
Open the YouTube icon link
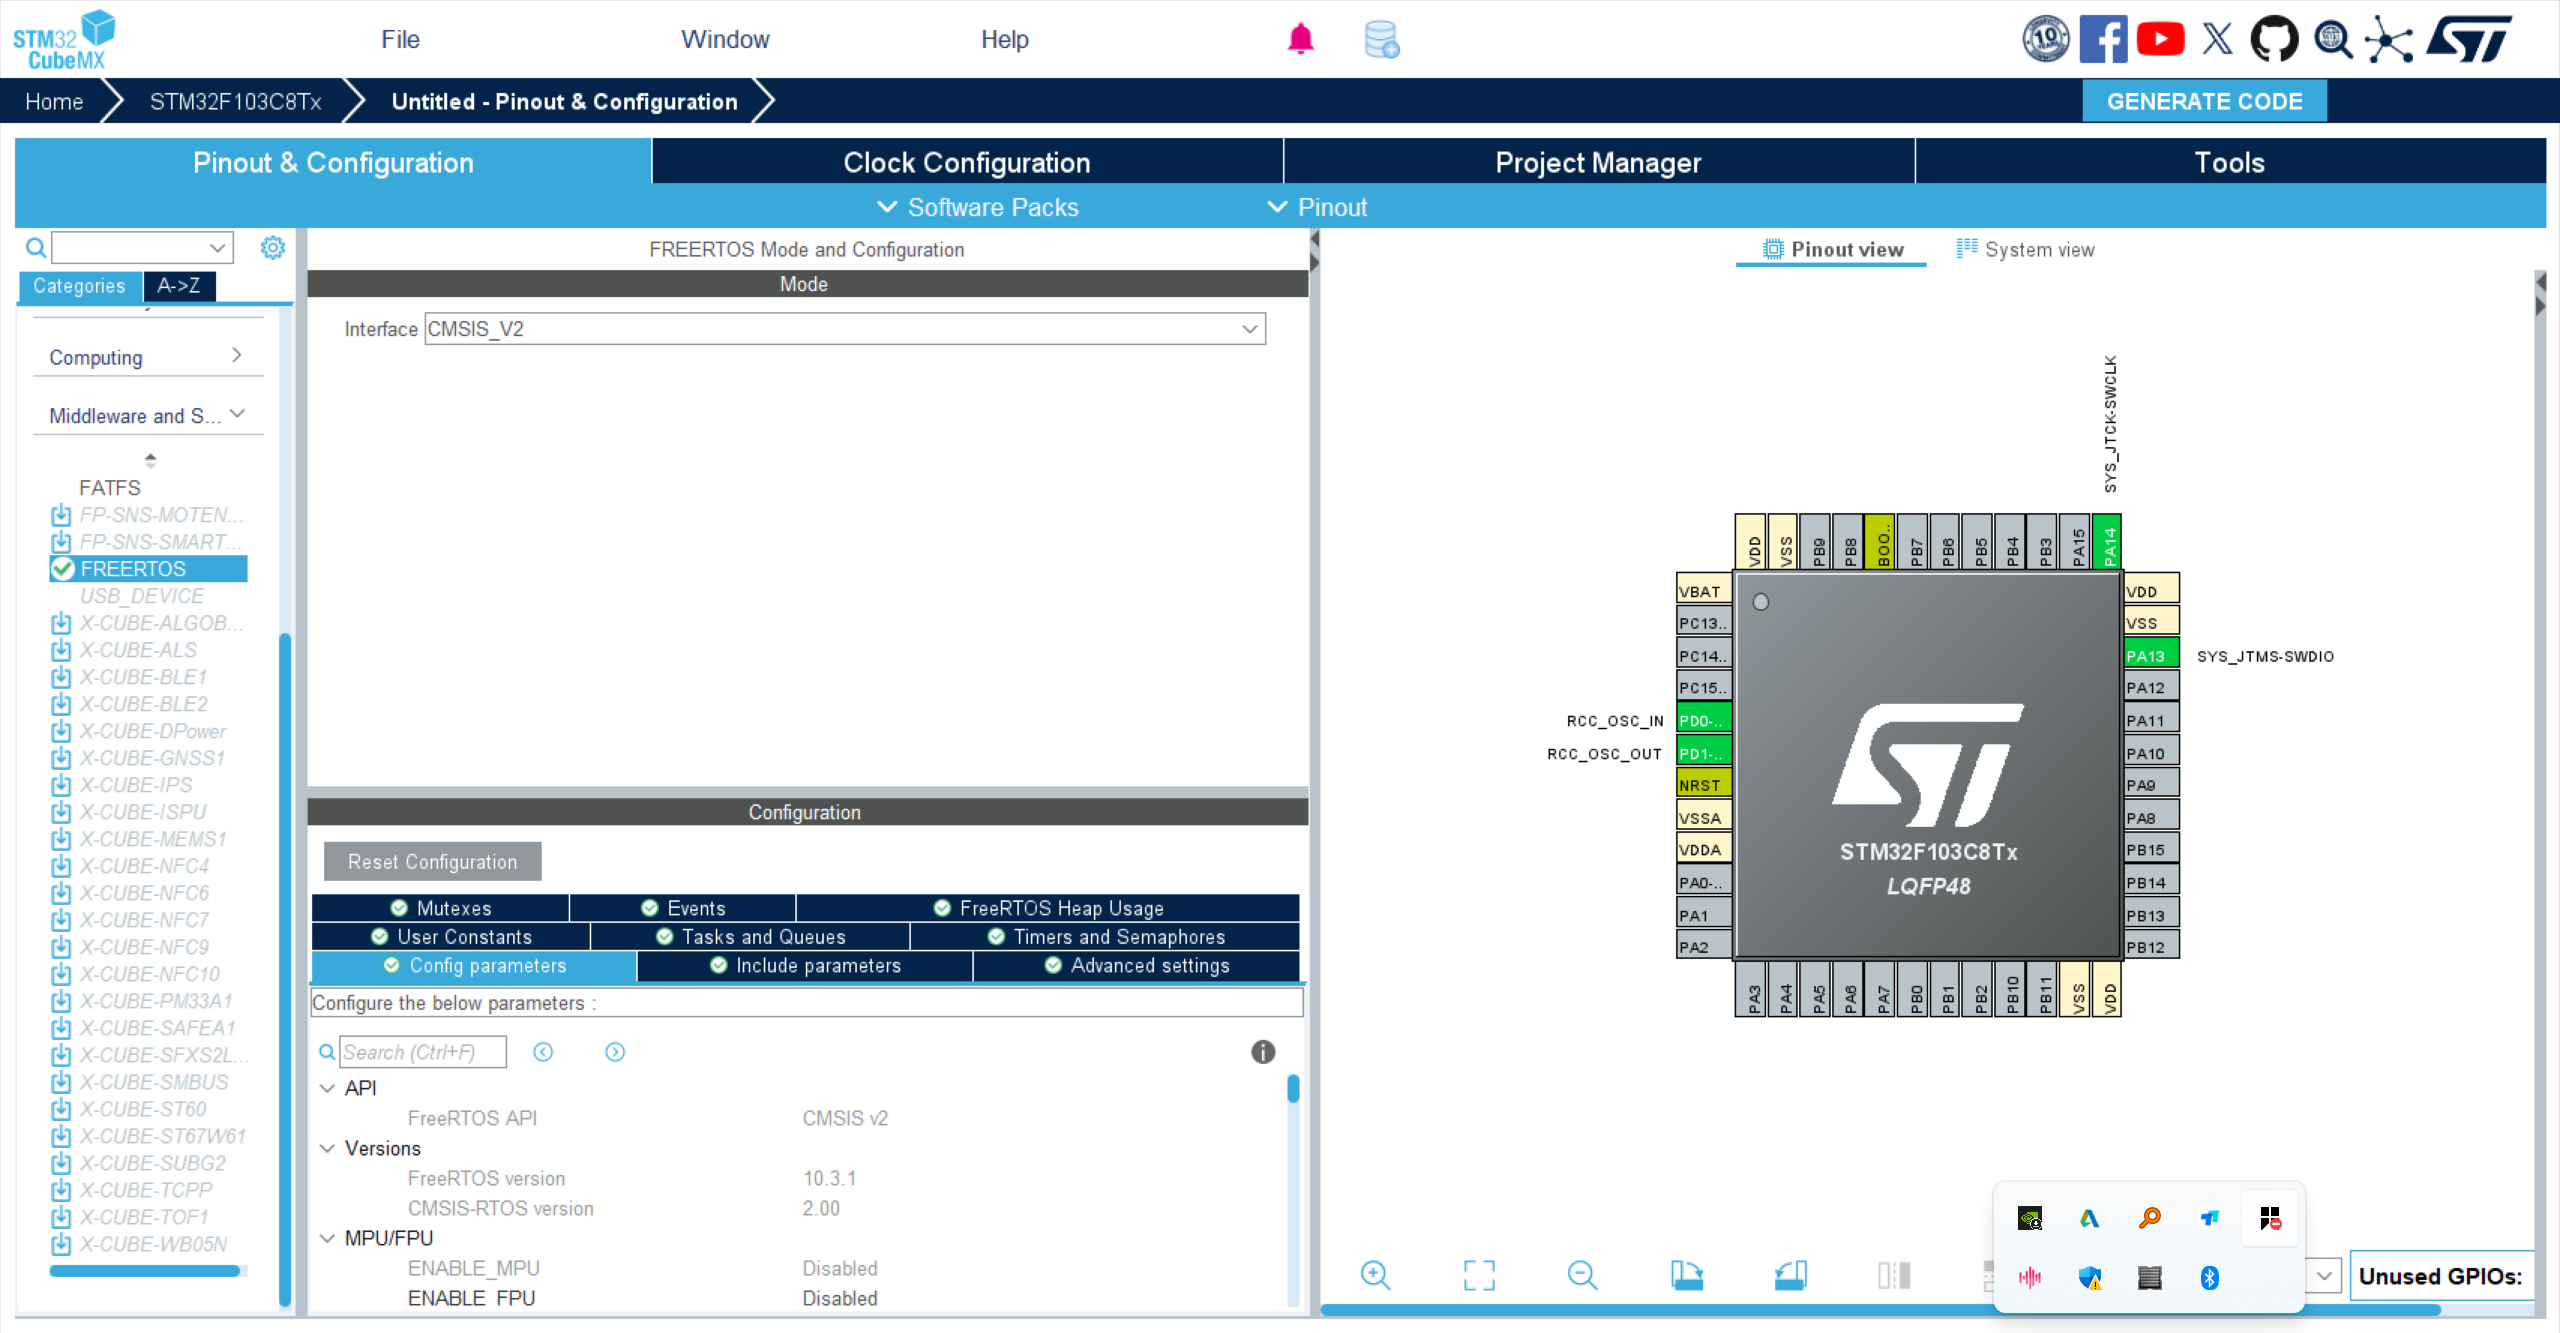(2160, 39)
